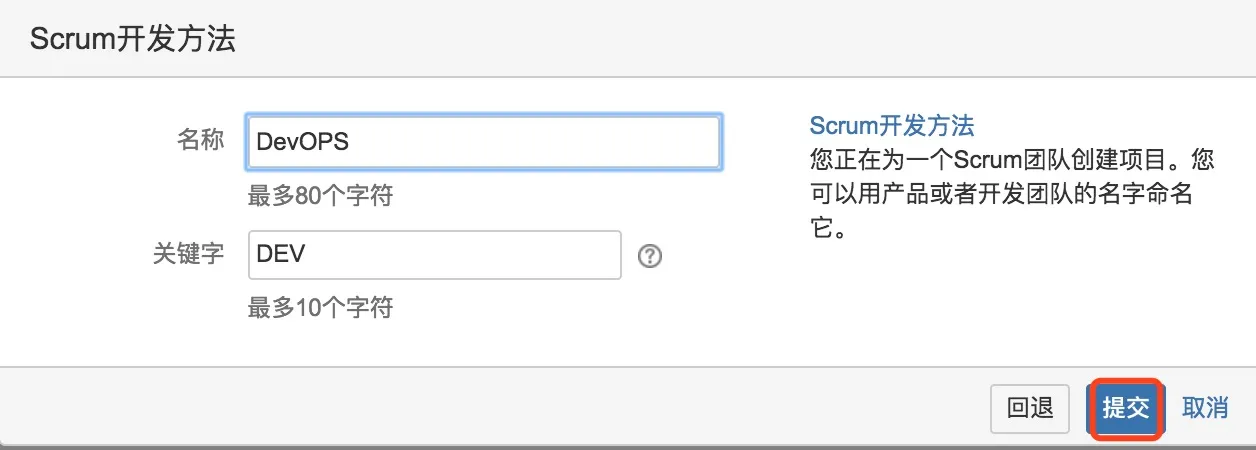The height and width of the screenshot is (450, 1256).
Task: Click the 名称 field label
Action: (200, 141)
